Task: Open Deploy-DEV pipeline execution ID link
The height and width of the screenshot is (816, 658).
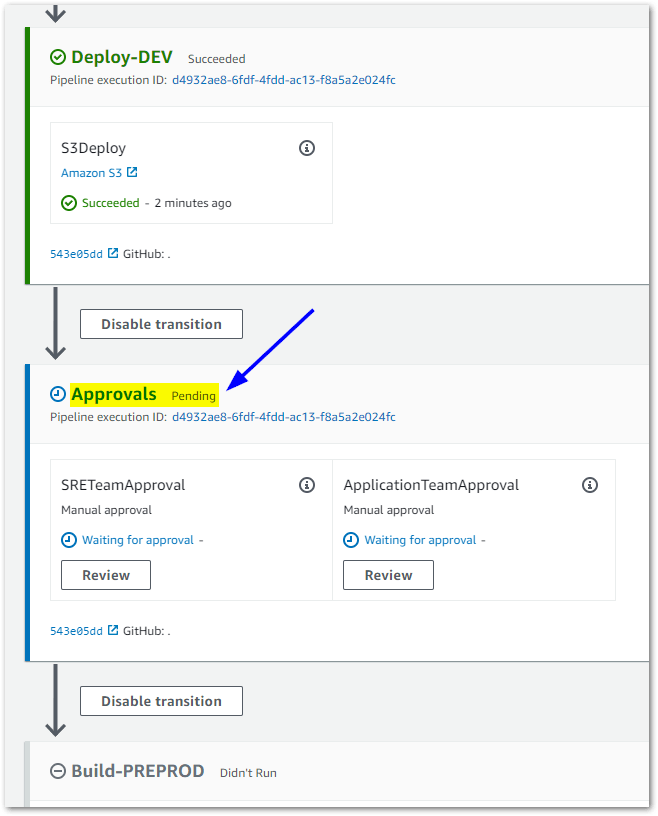Action: tap(283, 80)
